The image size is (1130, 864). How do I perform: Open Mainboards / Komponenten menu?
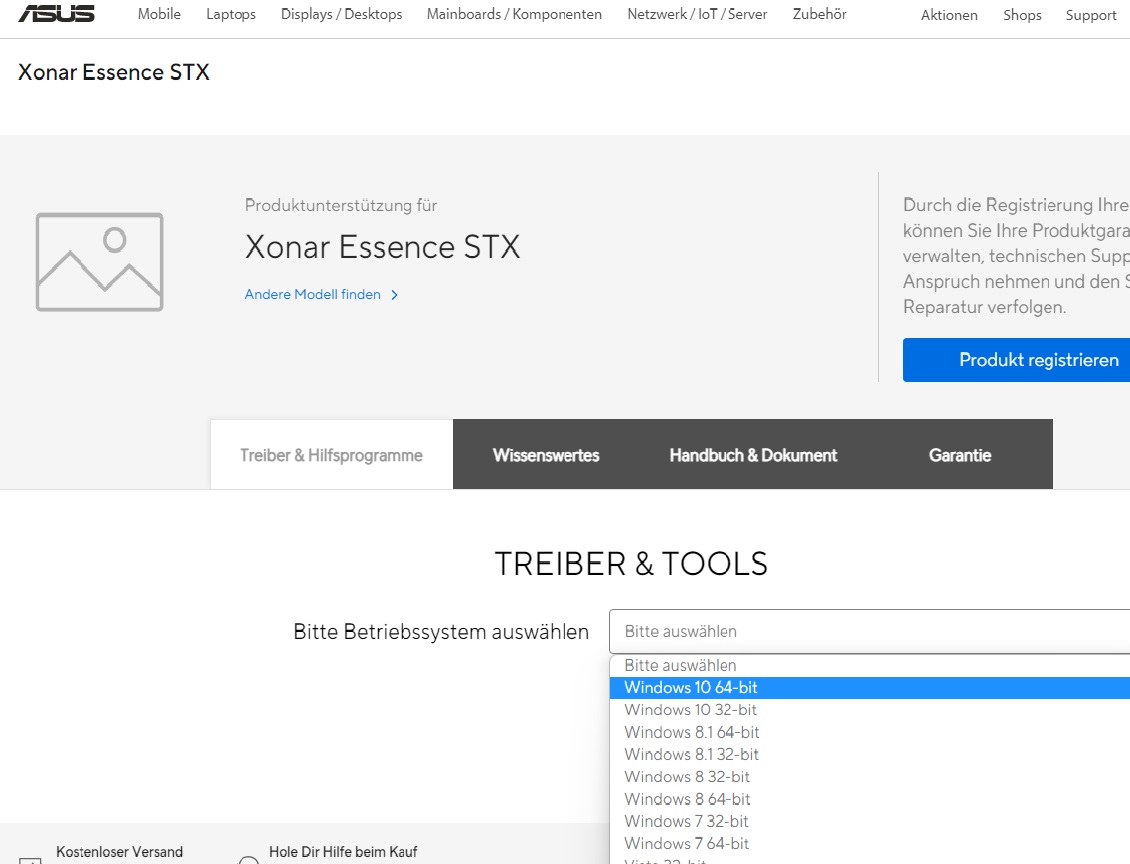[x=514, y=14]
